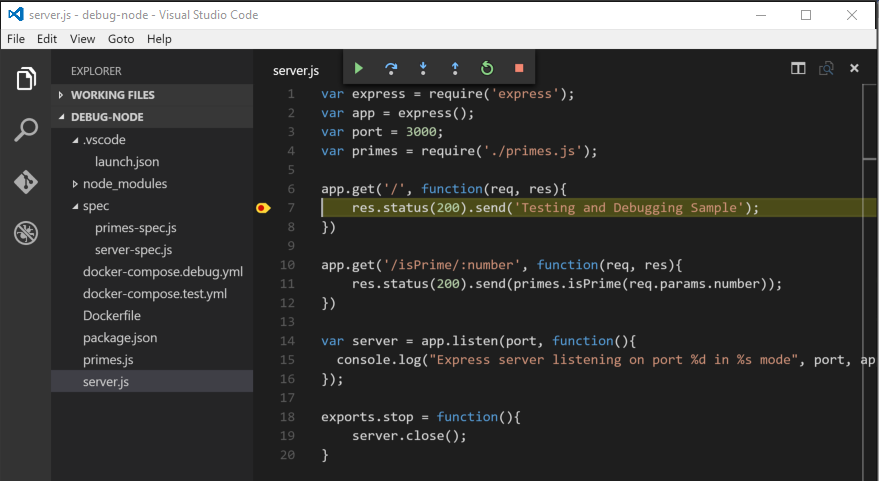Image resolution: width=879 pixels, height=481 pixels.
Task: Open server-spec.js file
Action: pos(133,249)
